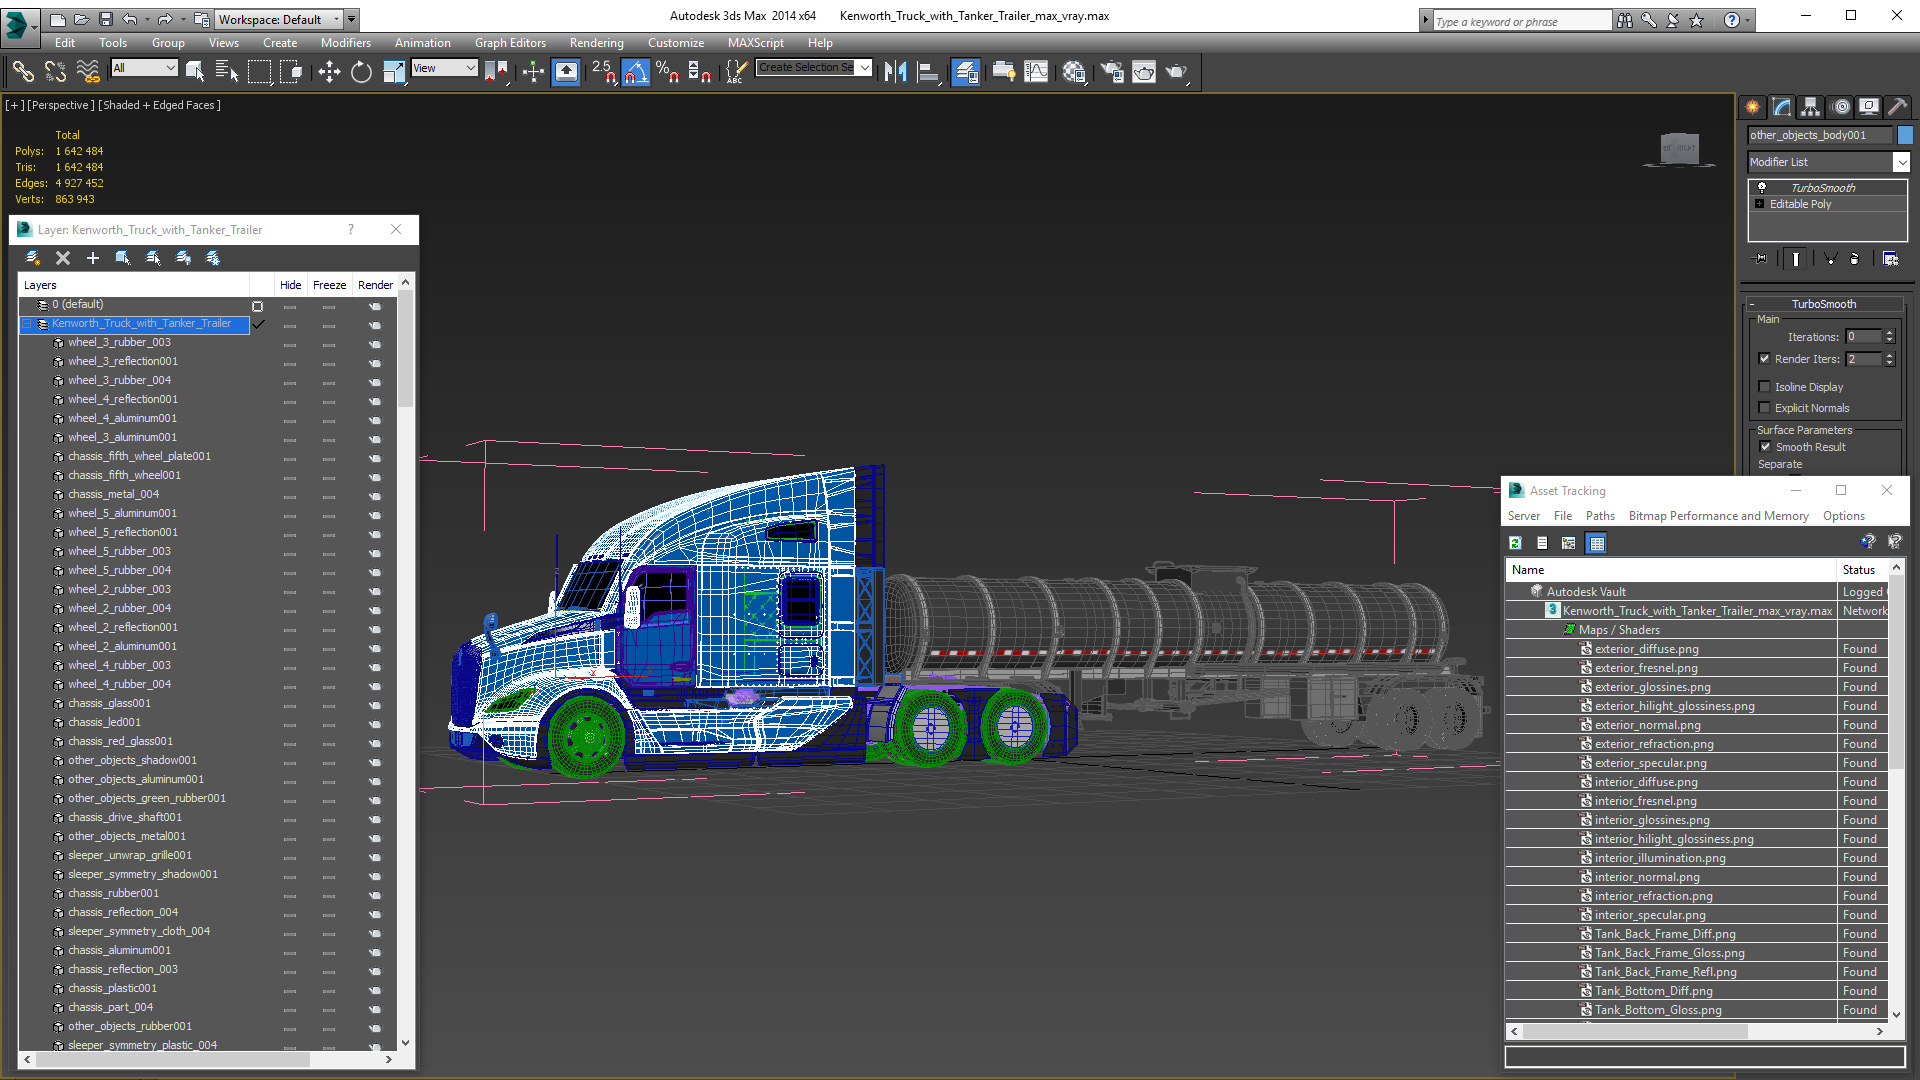Switch Asset Tracking to table view
1920x1080 pixels.
pos(1597,543)
